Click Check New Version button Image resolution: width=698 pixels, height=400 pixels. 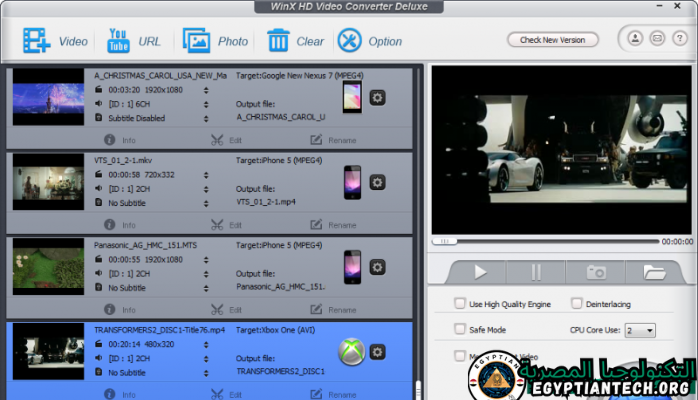552,40
